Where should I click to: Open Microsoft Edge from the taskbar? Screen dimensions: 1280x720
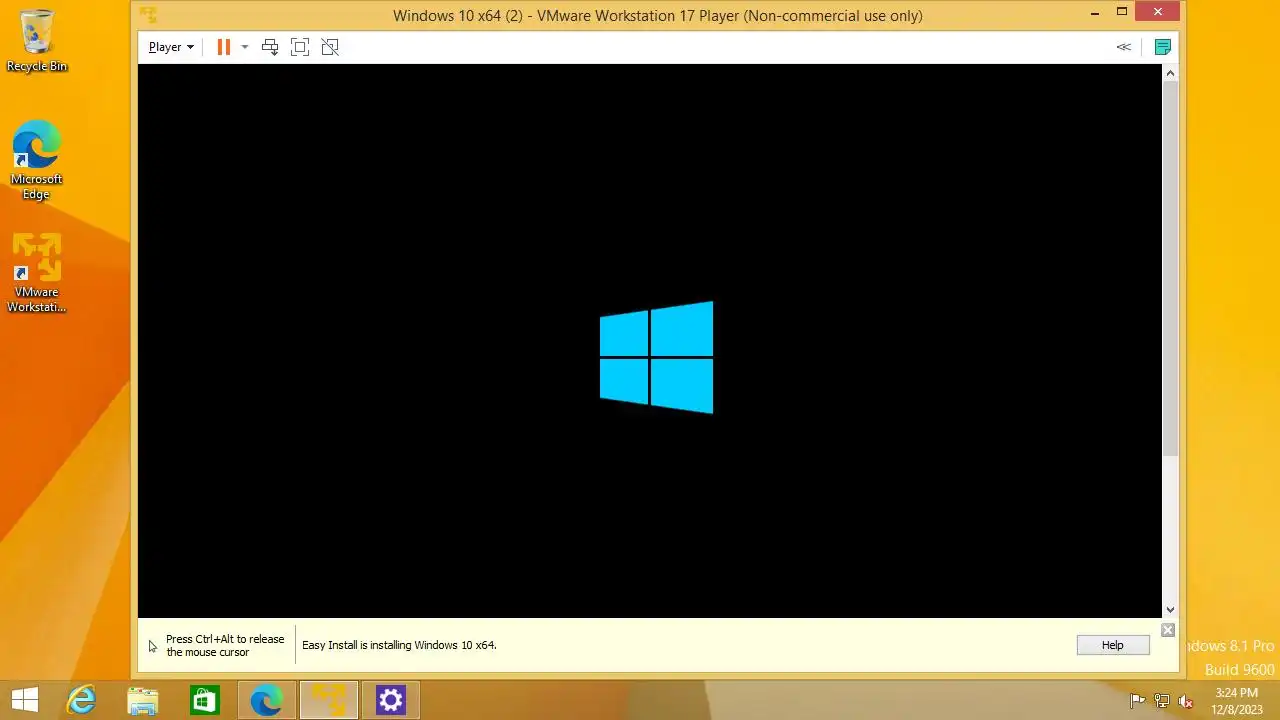tap(267, 700)
